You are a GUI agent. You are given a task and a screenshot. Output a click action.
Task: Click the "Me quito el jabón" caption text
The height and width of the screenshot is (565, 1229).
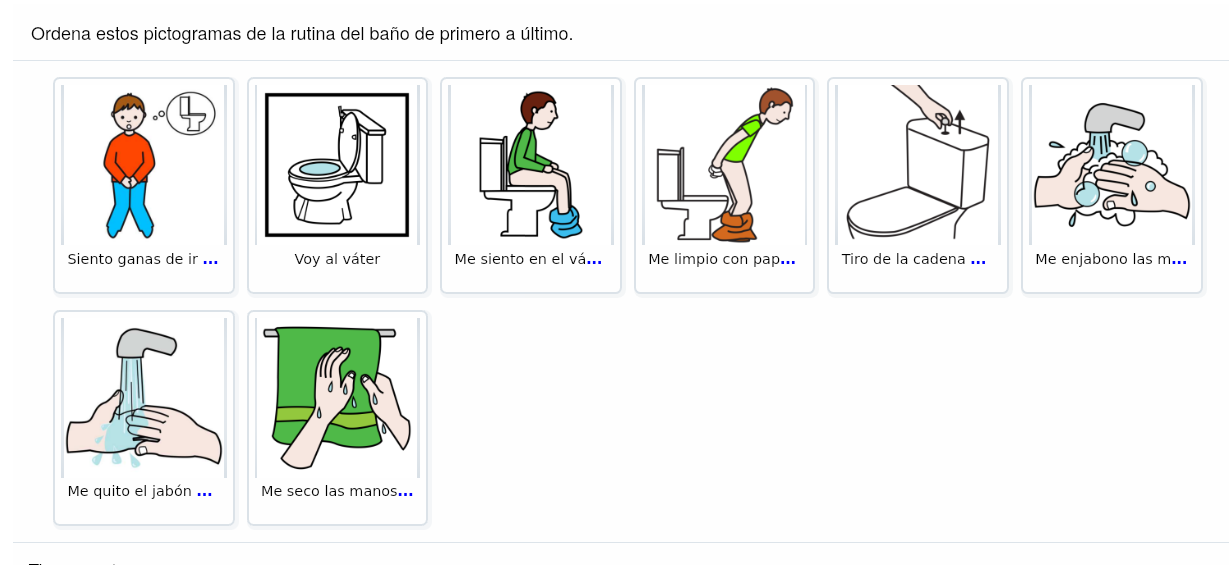(x=130, y=491)
